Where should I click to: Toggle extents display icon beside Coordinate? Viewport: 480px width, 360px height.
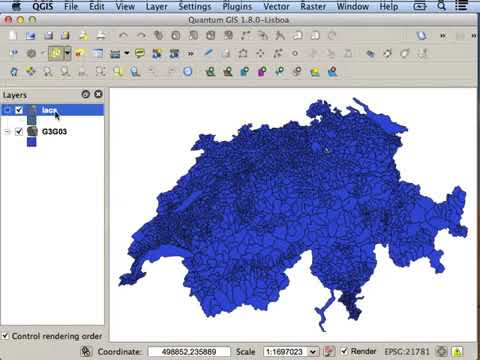86,351
